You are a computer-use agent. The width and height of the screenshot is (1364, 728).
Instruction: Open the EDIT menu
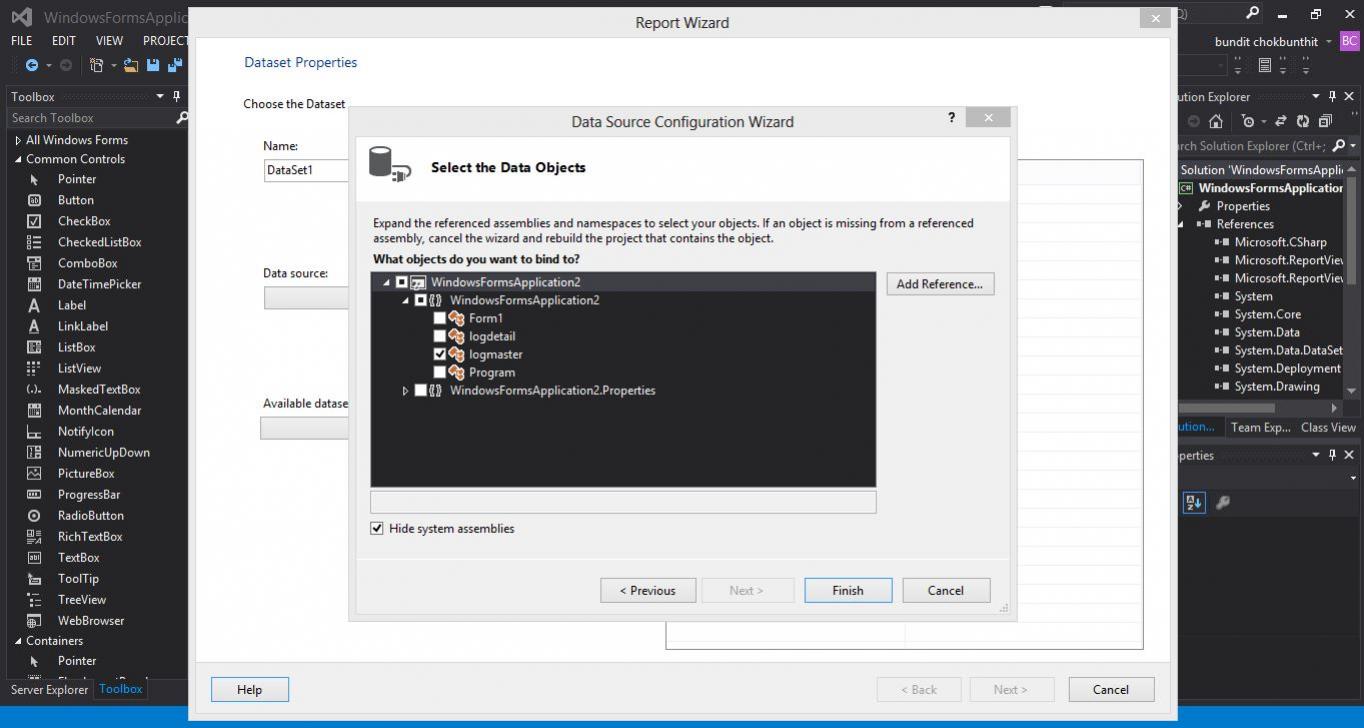point(64,41)
